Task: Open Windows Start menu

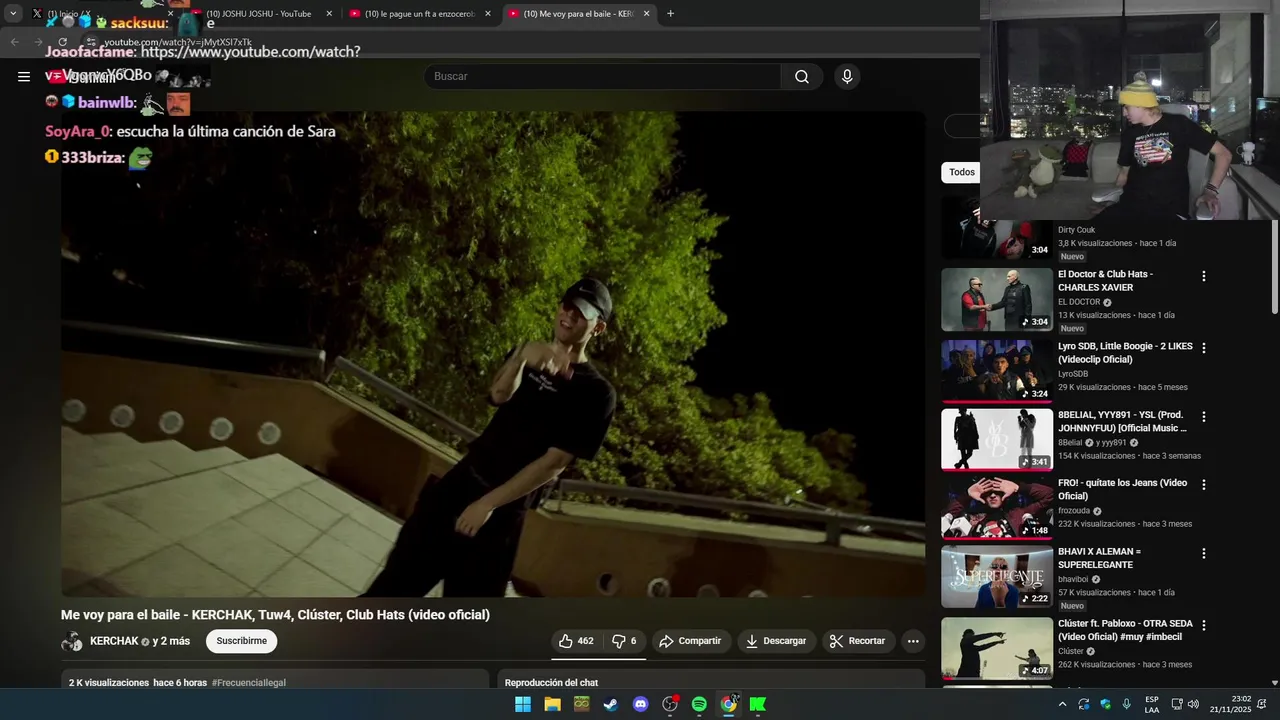Action: click(523, 704)
